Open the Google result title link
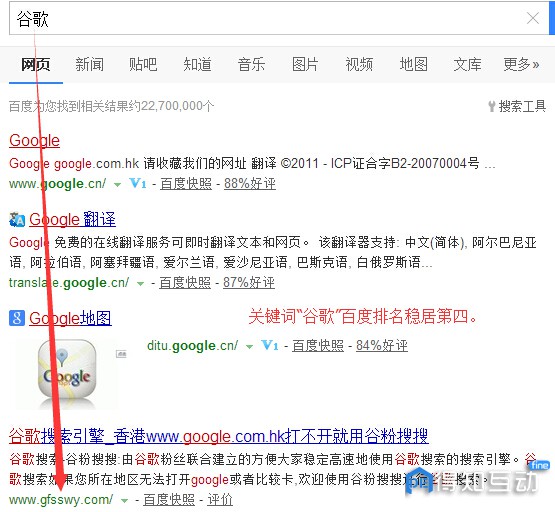The image size is (555, 512). pyautogui.click(x=34, y=141)
